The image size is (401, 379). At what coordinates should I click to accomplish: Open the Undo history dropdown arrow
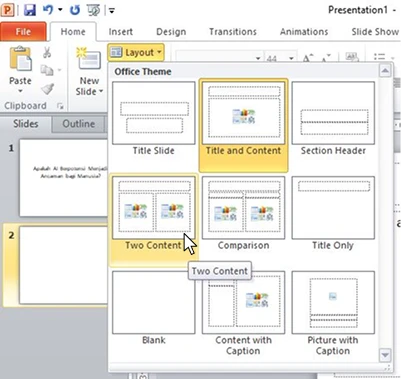[x=60, y=10]
